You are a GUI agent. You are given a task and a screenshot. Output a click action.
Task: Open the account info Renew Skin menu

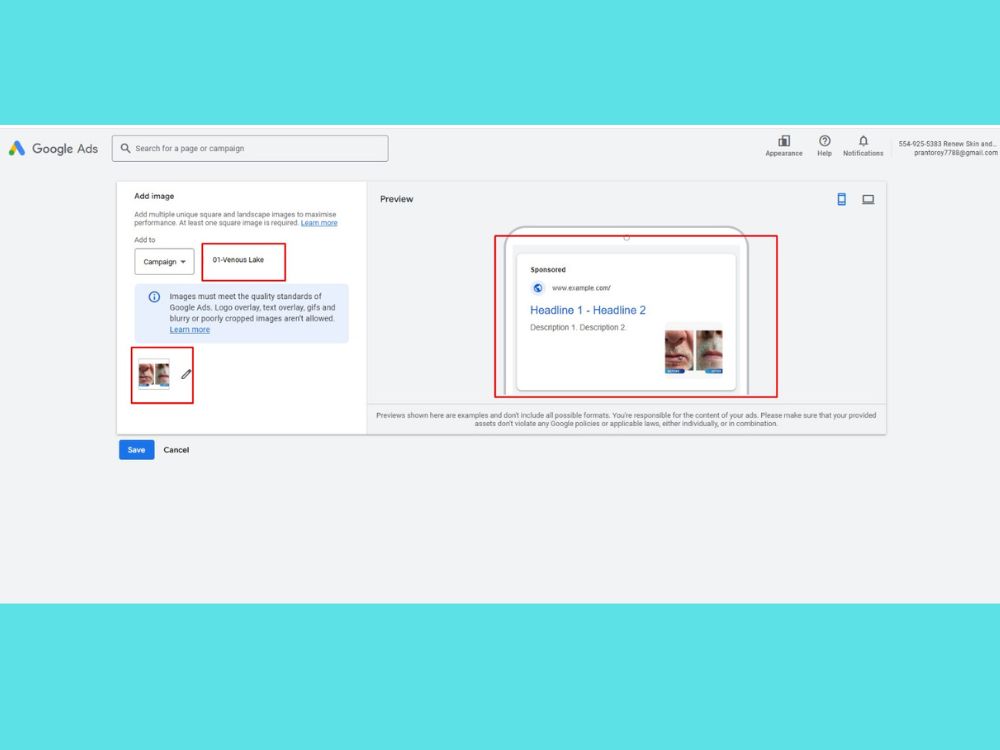pos(948,148)
